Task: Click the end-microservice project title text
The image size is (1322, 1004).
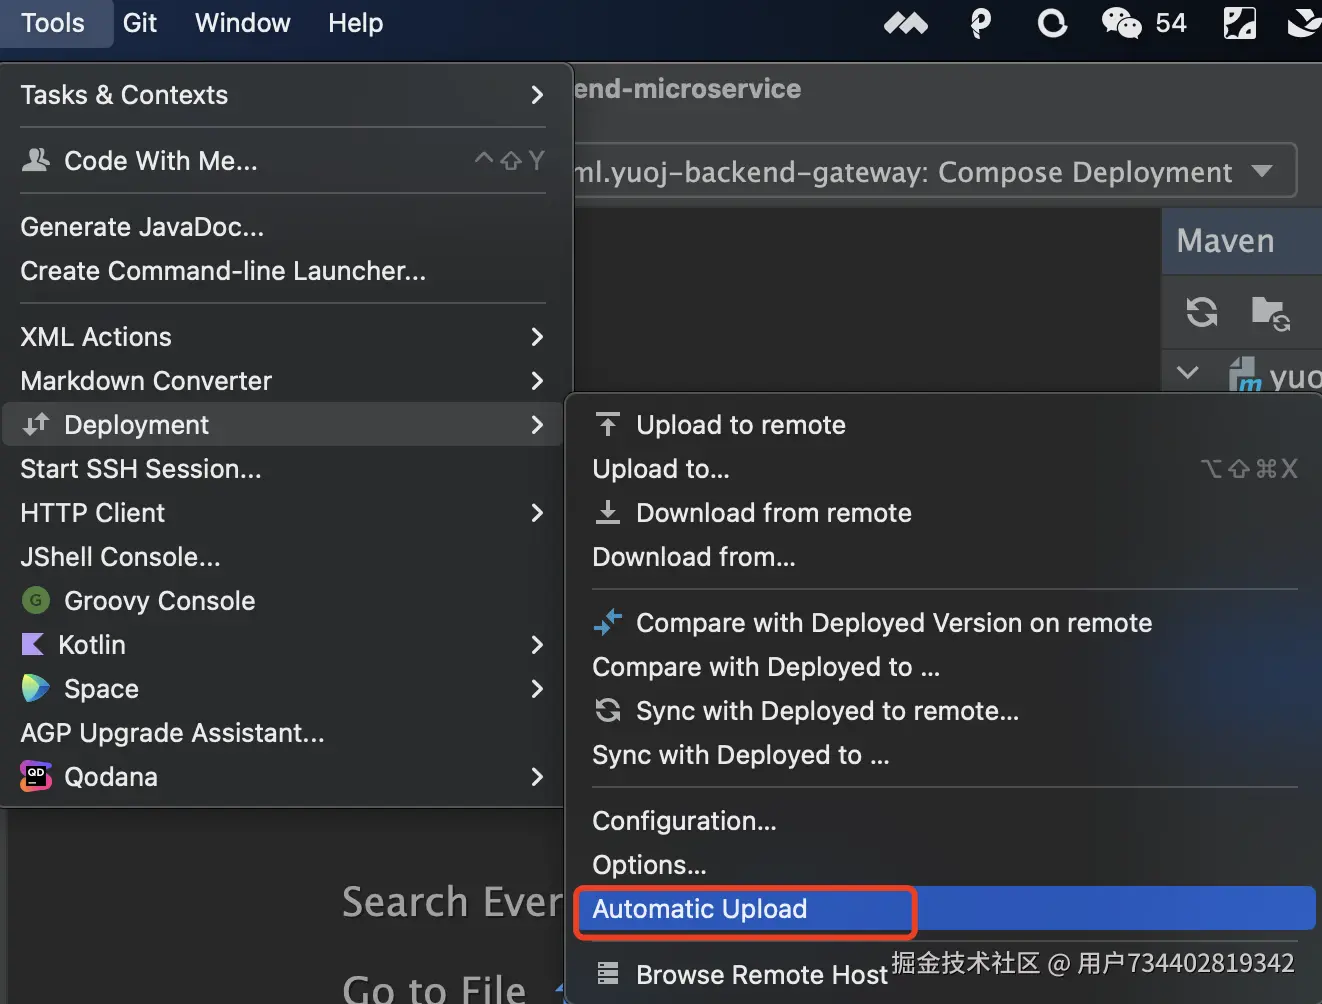Action: [688, 89]
